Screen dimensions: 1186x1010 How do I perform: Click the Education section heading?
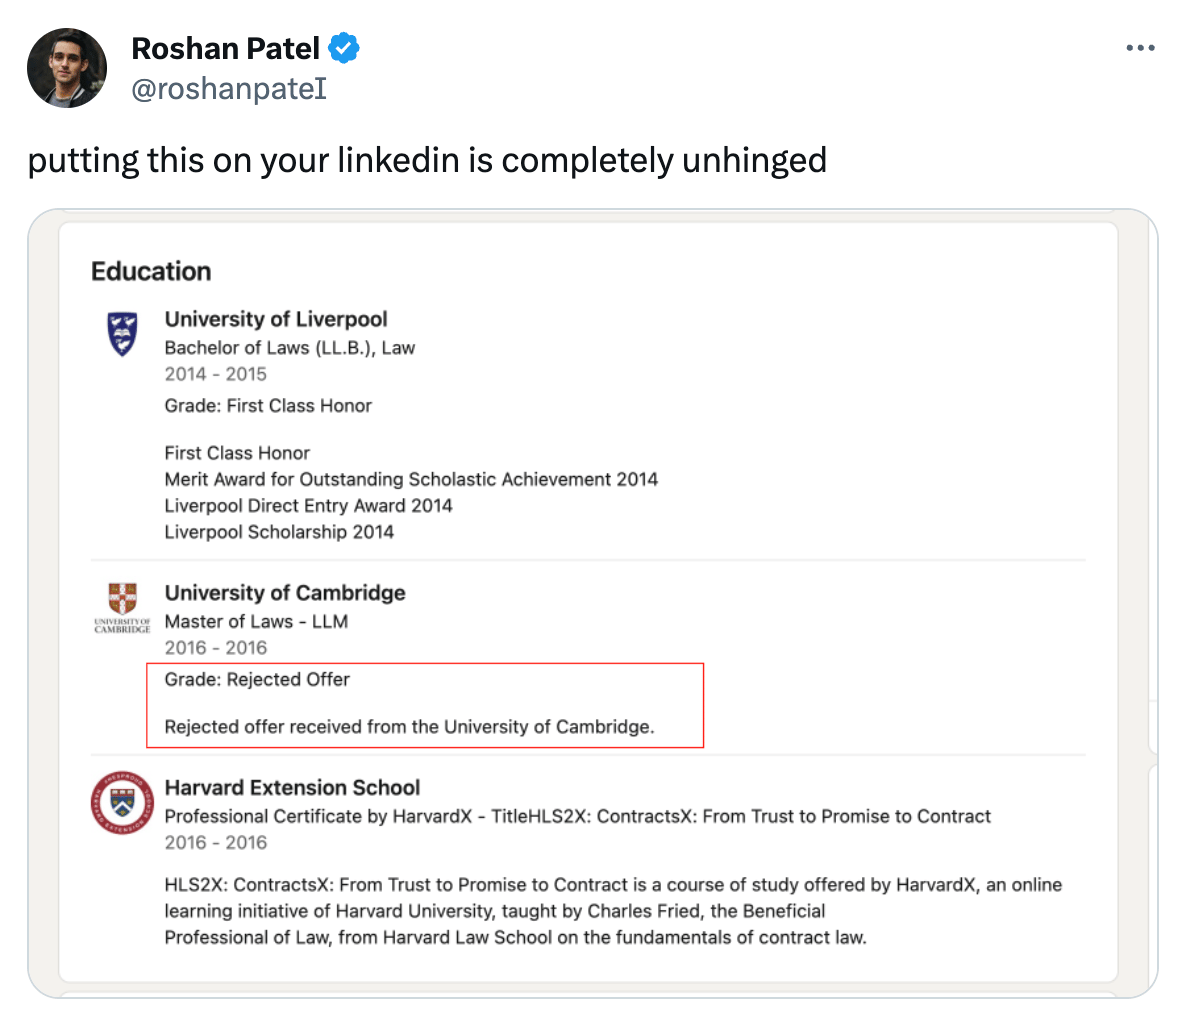151,272
